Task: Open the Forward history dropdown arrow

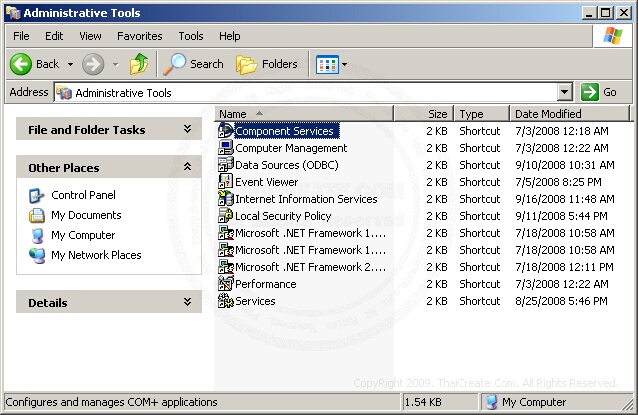Action: coord(116,64)
